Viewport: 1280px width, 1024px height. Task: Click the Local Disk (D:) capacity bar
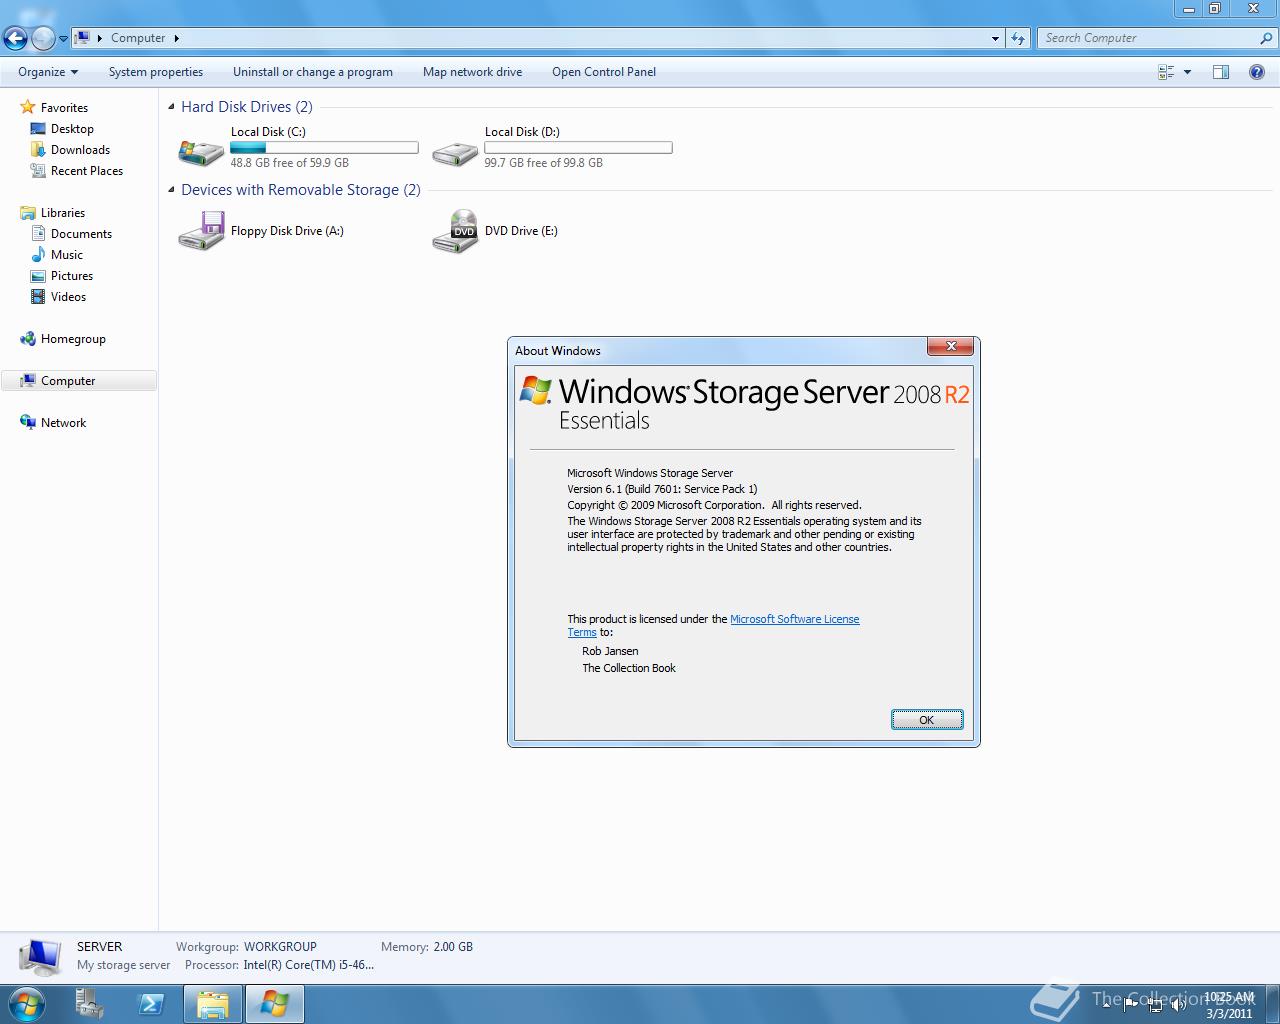pyautogui.click(x=578, y=148)
